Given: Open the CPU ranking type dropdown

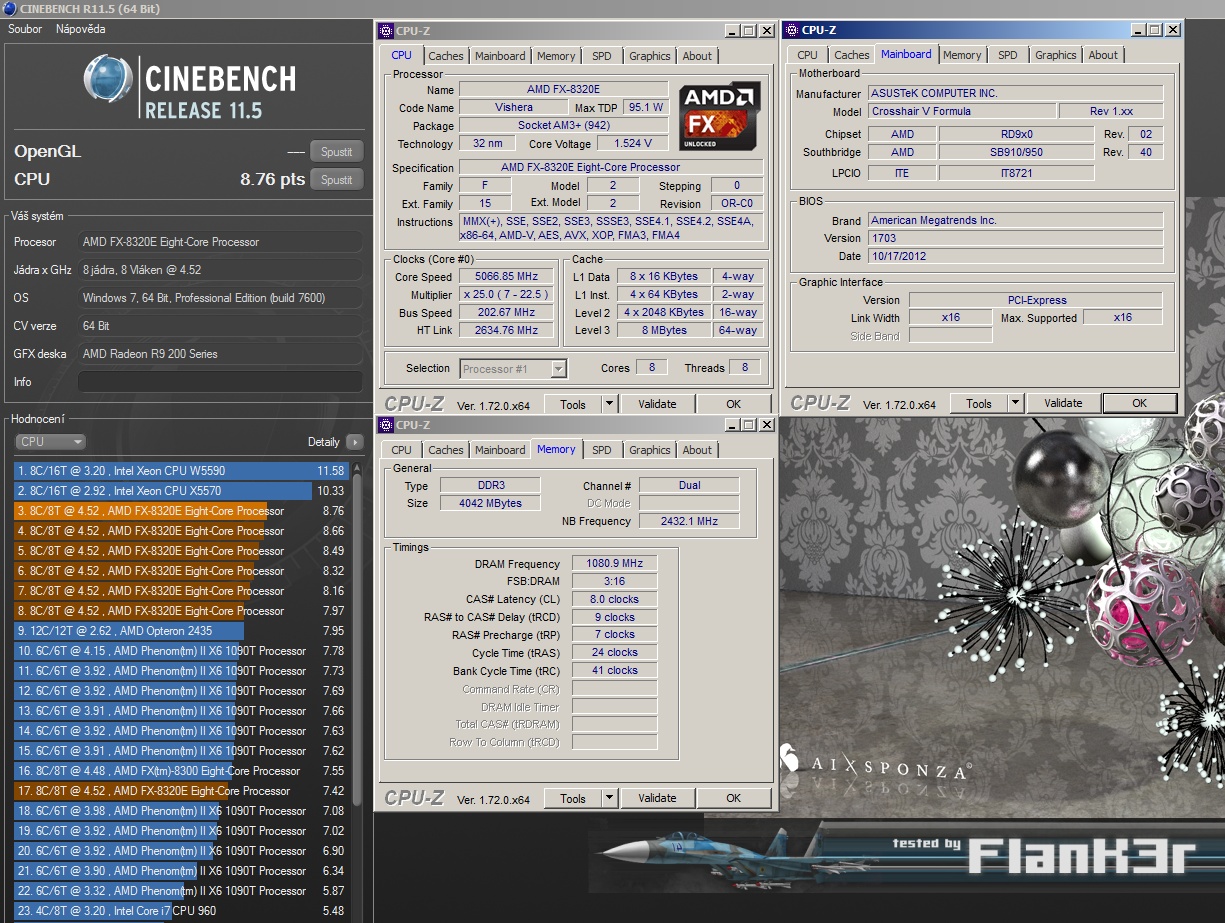Looking at the screenshot, I should [50, 442].
